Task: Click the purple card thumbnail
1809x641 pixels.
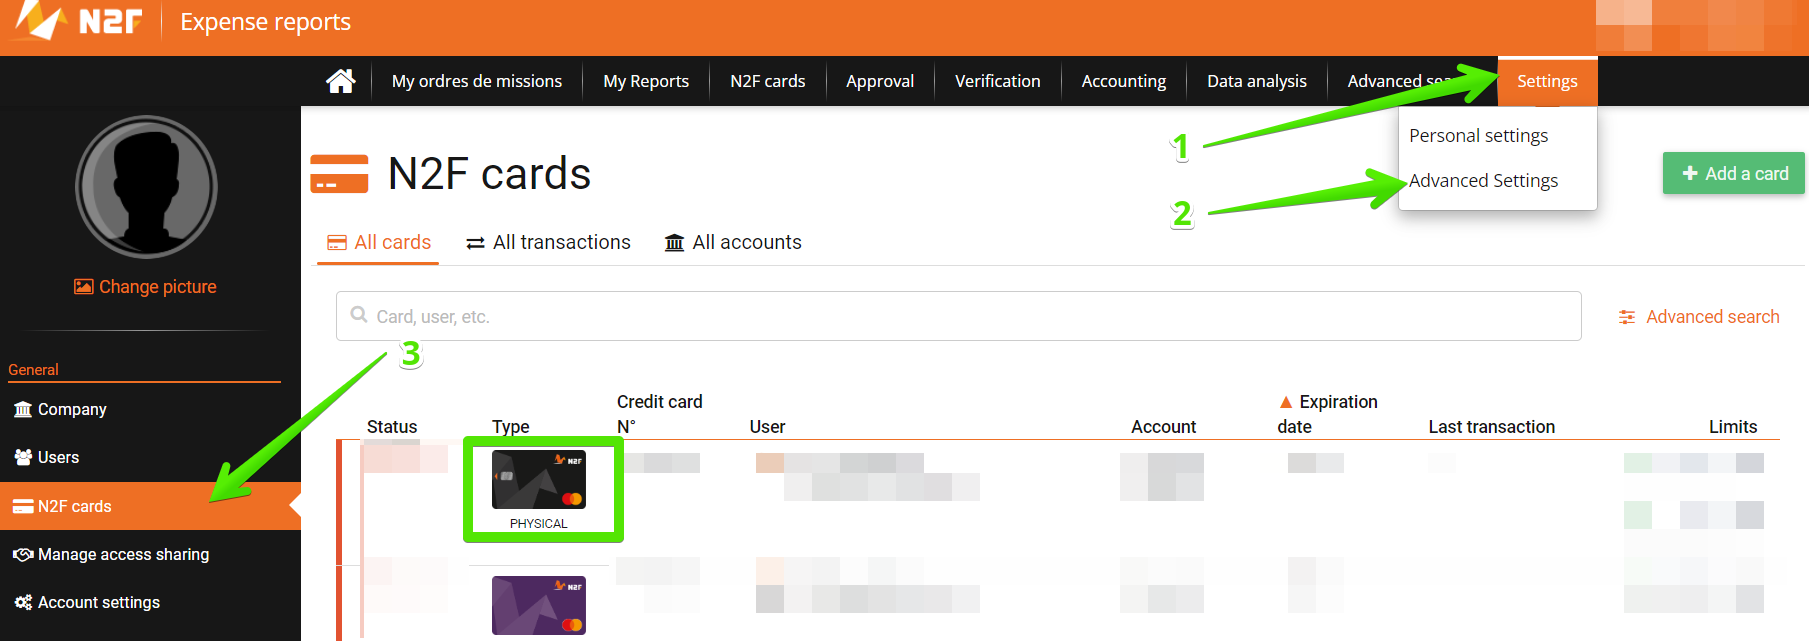Action: coord(539,605)
